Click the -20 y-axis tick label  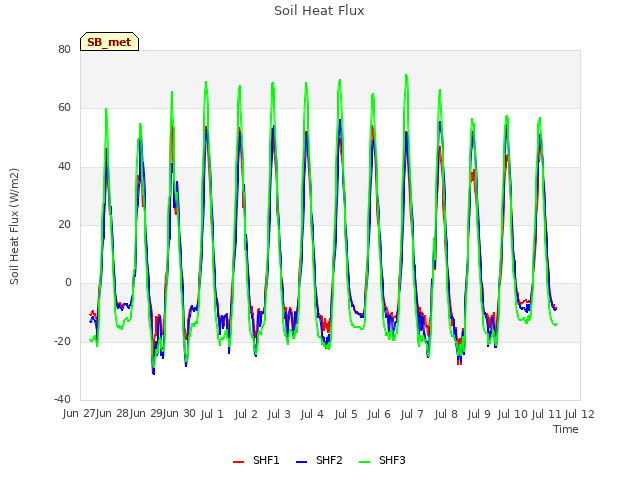(x=63, y=341)
